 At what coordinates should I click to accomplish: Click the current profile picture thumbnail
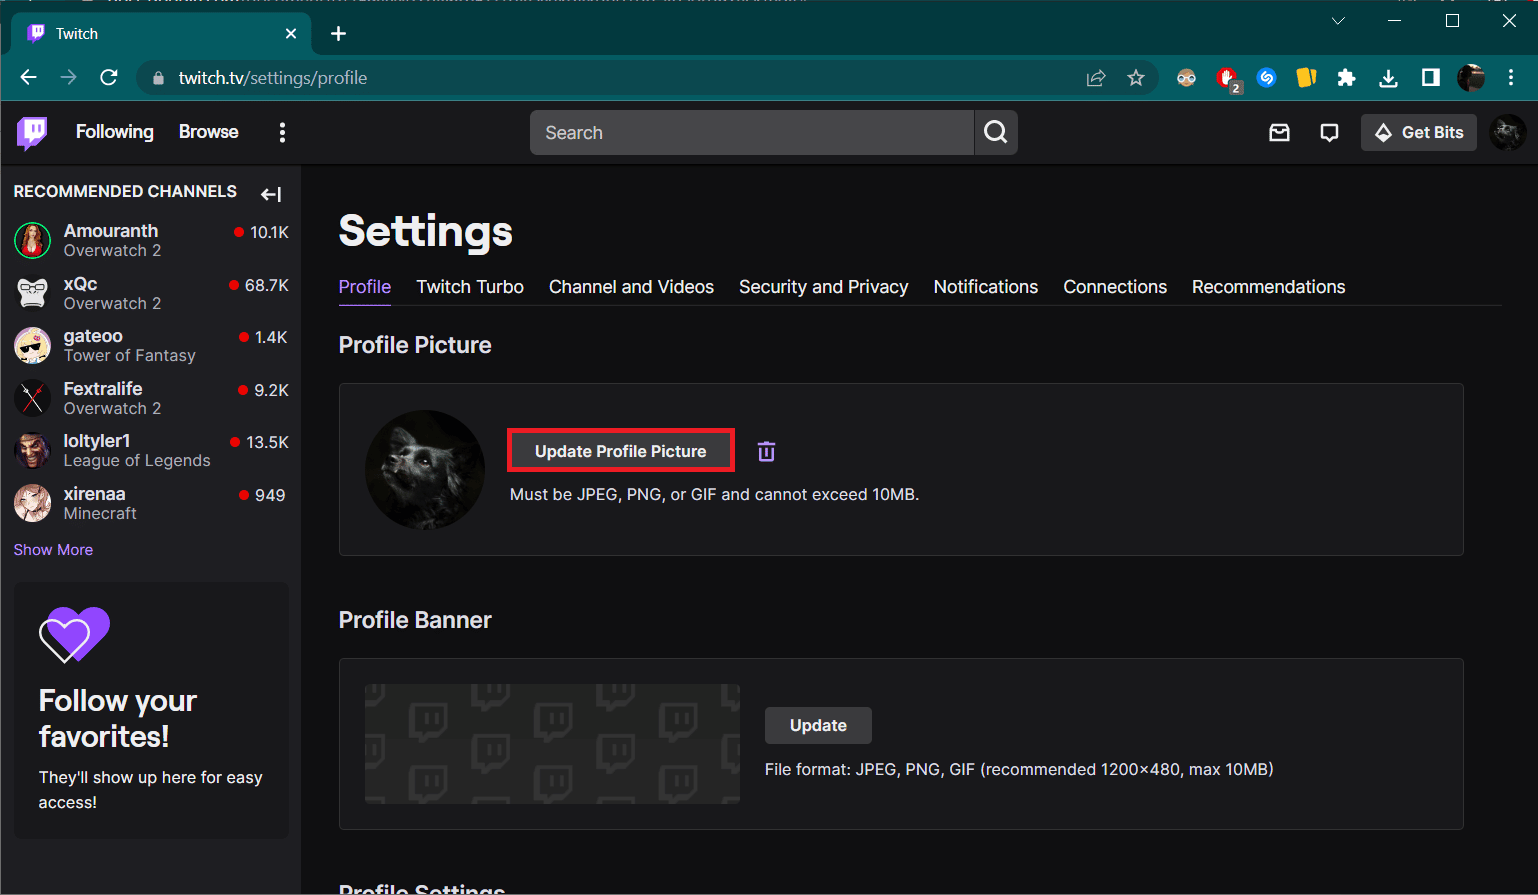425,470
